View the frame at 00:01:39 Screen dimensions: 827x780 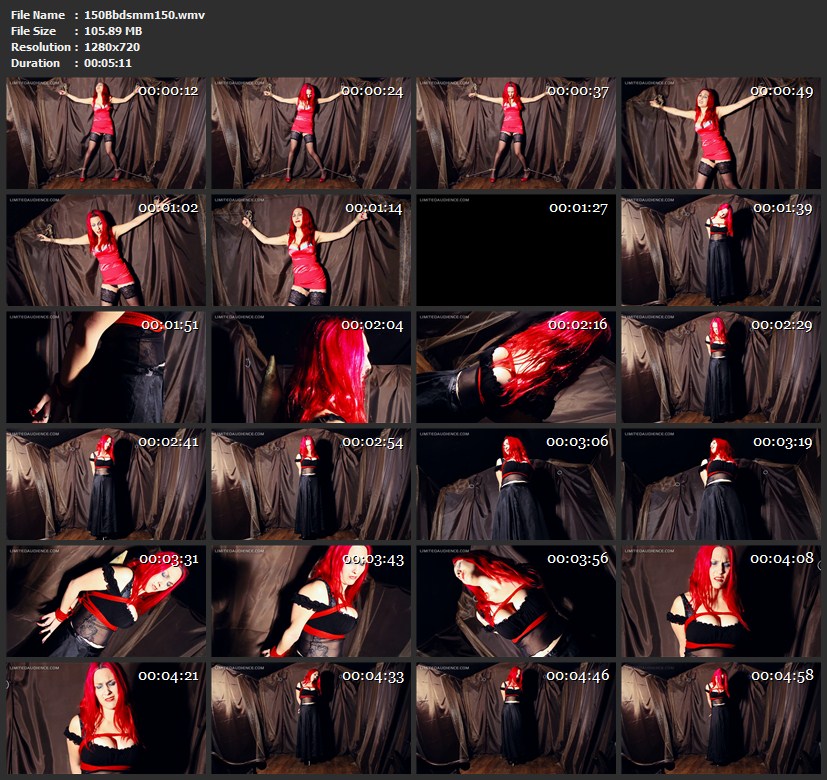coord(721,250)
